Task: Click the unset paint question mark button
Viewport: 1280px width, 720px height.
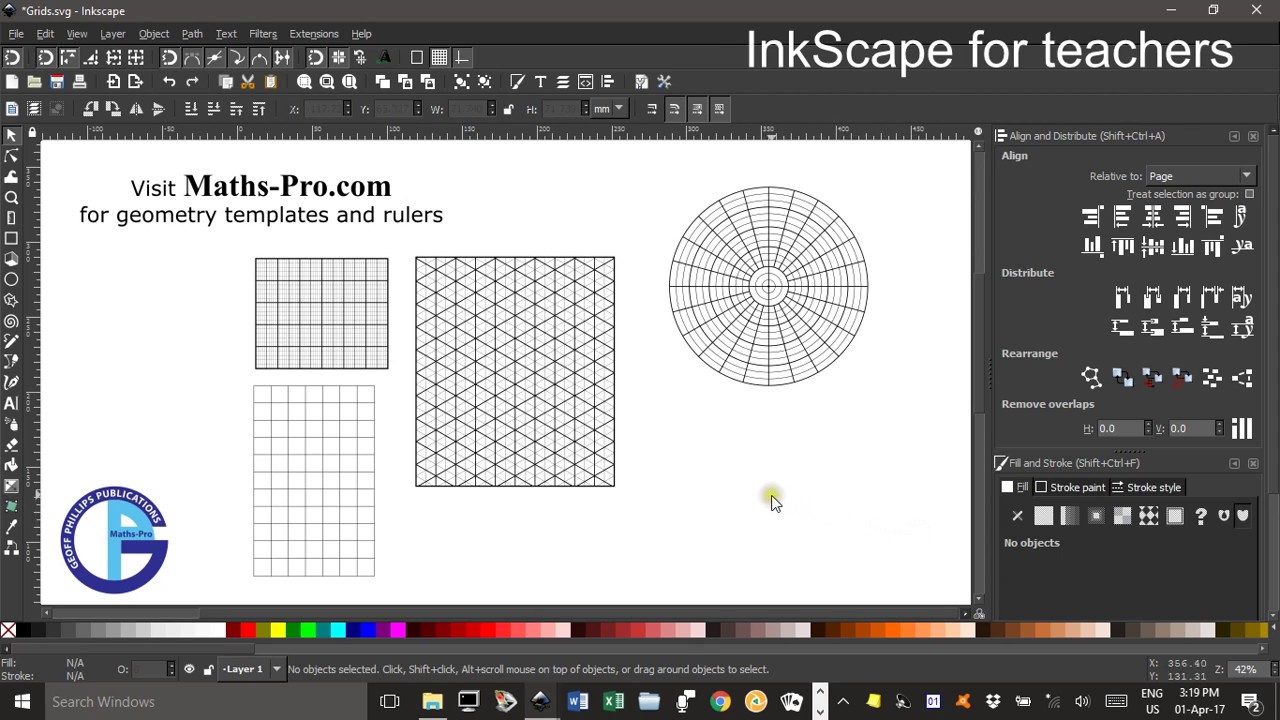Action: pyautogui.click(x=1201, y=516)
